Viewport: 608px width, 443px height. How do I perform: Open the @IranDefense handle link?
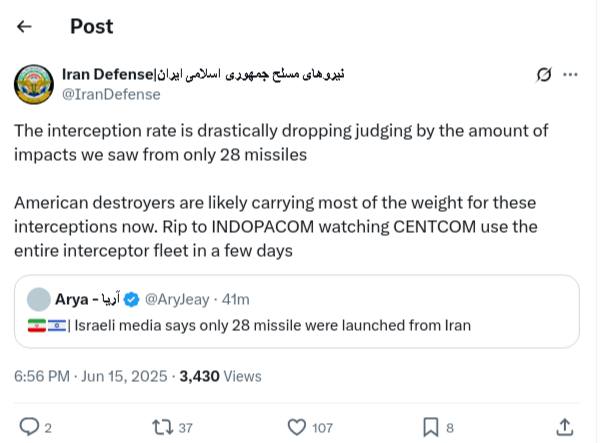click(111, 94)
